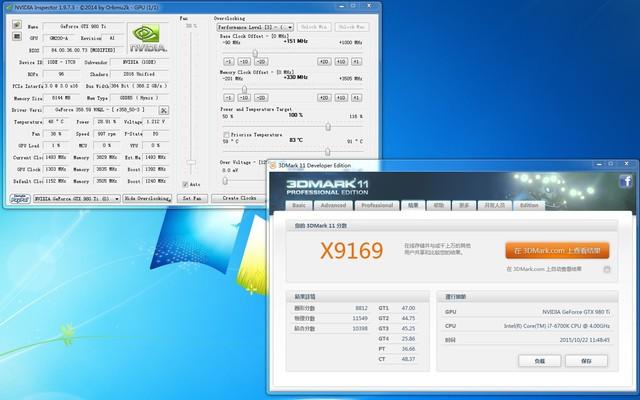Viewport: 640px width, 400px height.
Task: Open the NVIDIA GeForce GTX 980 Ti GPU selector dropdown
Action: click(x=77, y=199)
